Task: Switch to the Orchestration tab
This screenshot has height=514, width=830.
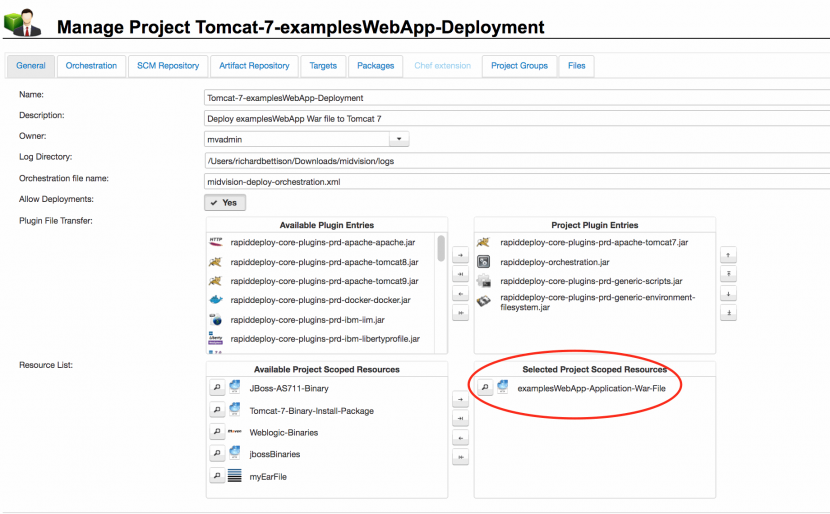Action: pos(91,66)
